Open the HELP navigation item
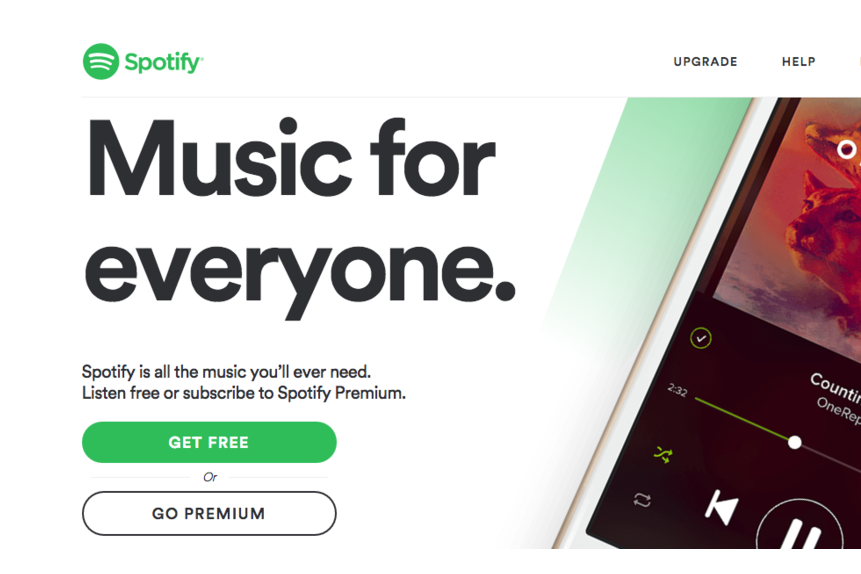The image size is (861, 574). click(x=798, y=62)
